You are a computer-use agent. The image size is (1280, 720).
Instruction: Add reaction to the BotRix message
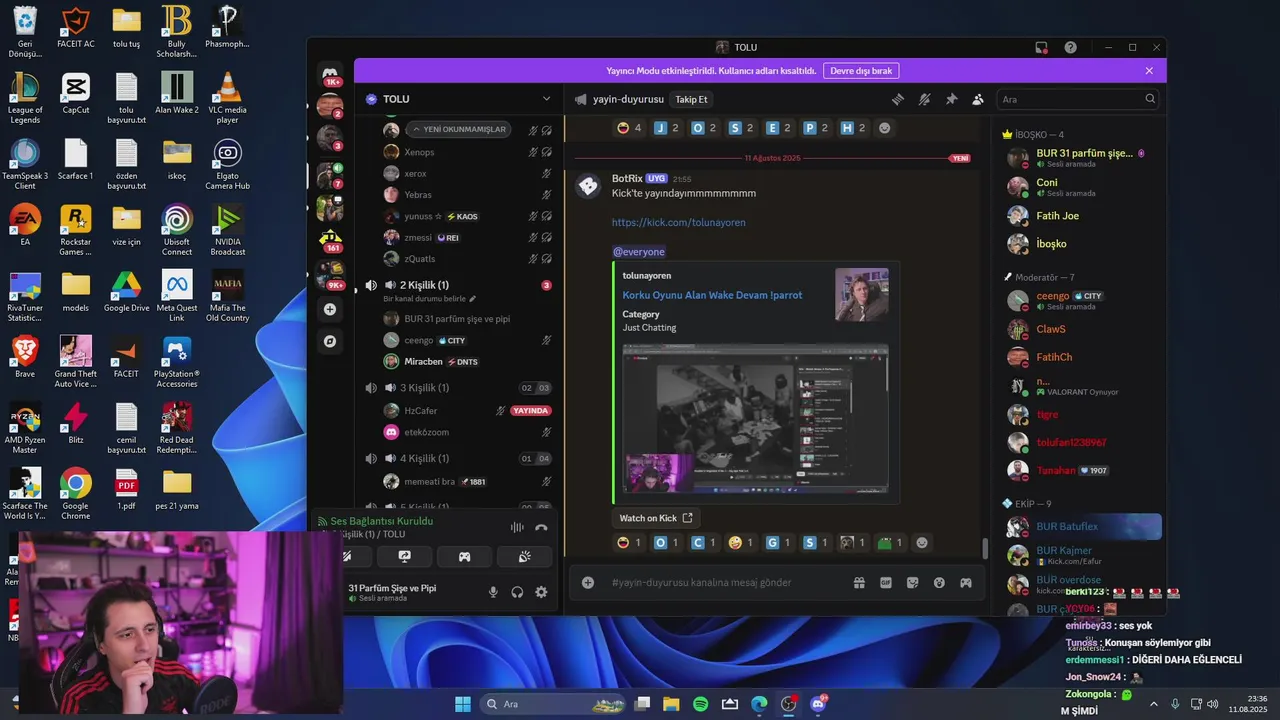click(x=922, y=543)
